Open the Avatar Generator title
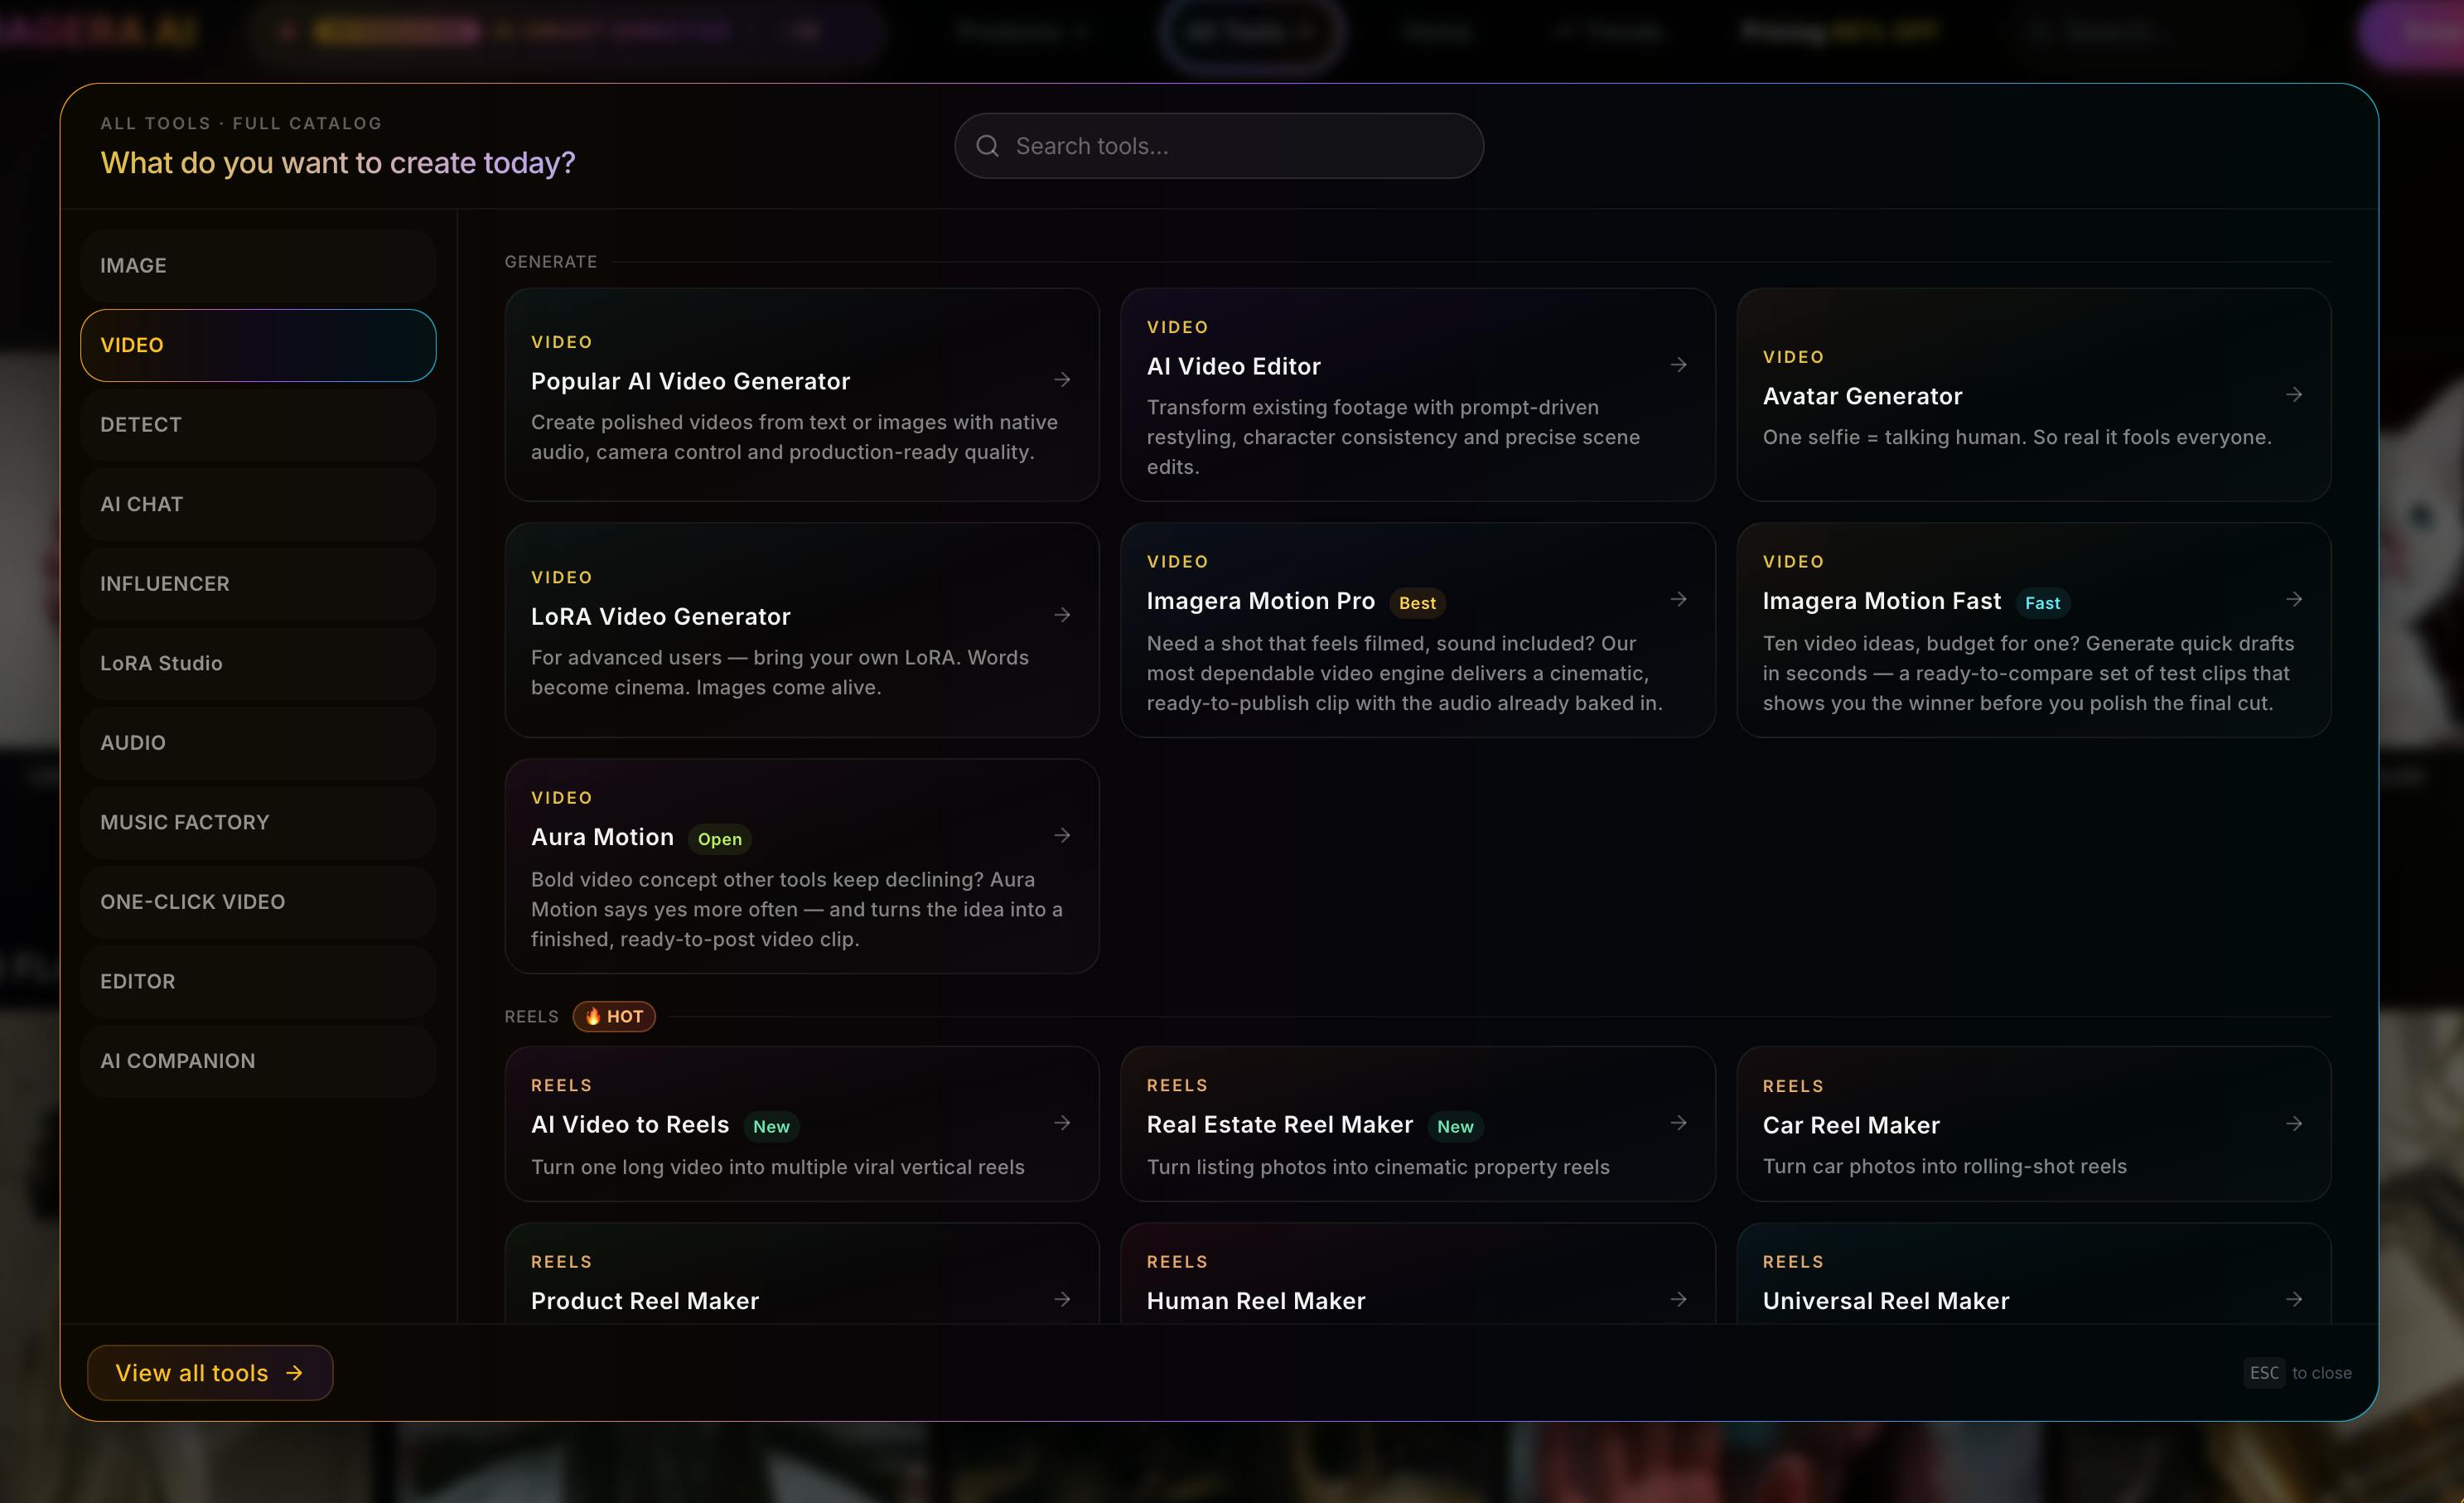The width and height of the screenshot is (2464, 1503). point(1862,396)
